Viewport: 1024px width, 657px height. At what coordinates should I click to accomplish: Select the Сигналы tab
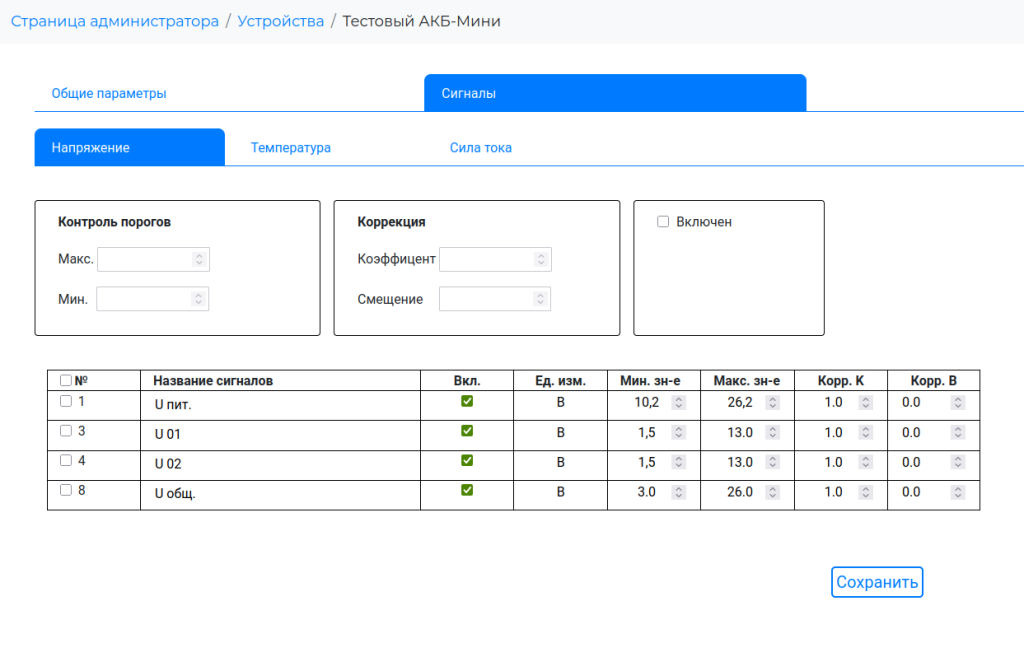point(615,93)
